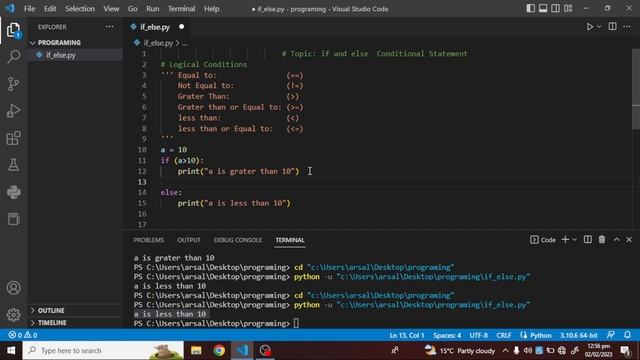Viewport: 640px width, 360px height.
Task: Open Explorer Views and More Actions ellipsis
Action: coord(110,27)
